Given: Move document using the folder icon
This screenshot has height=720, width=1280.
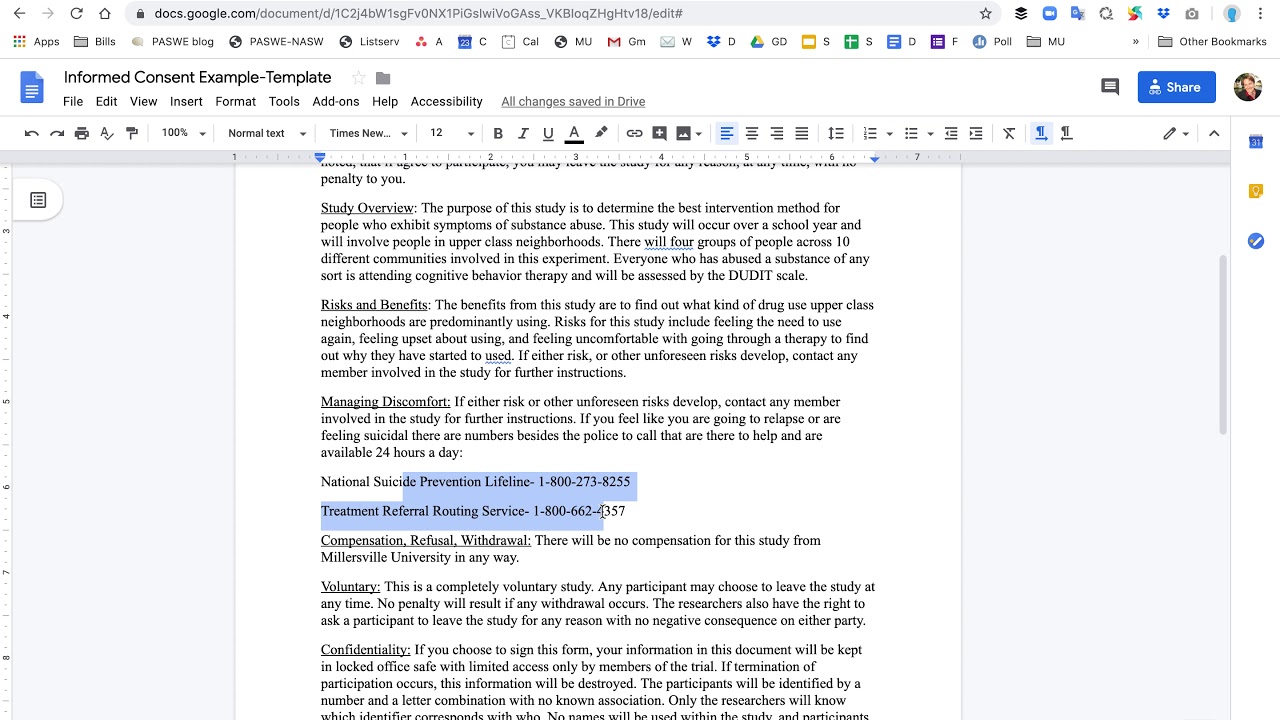Looking at the screenshot, I should 383,78.
